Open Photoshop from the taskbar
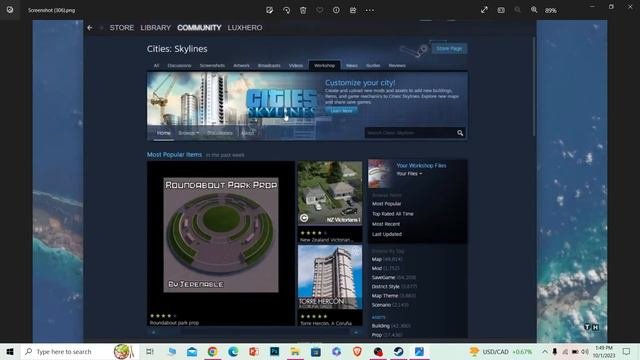The width and height of the screenshot is (640, 360). click(274, 351)
